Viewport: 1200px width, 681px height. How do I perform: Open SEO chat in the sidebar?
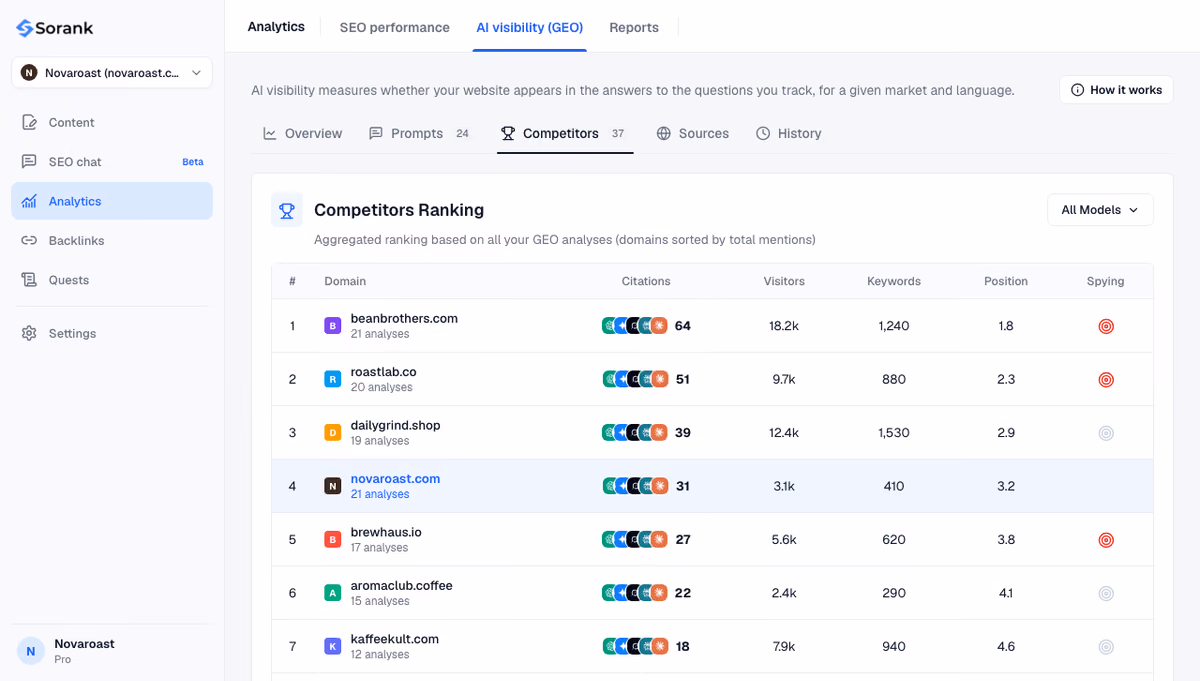point(112,162)
